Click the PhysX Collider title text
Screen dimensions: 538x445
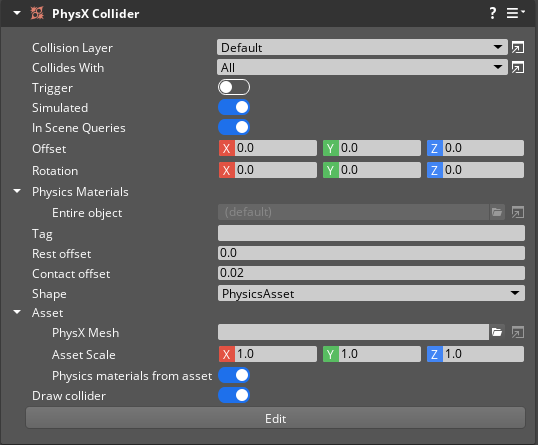coord(96,14)
